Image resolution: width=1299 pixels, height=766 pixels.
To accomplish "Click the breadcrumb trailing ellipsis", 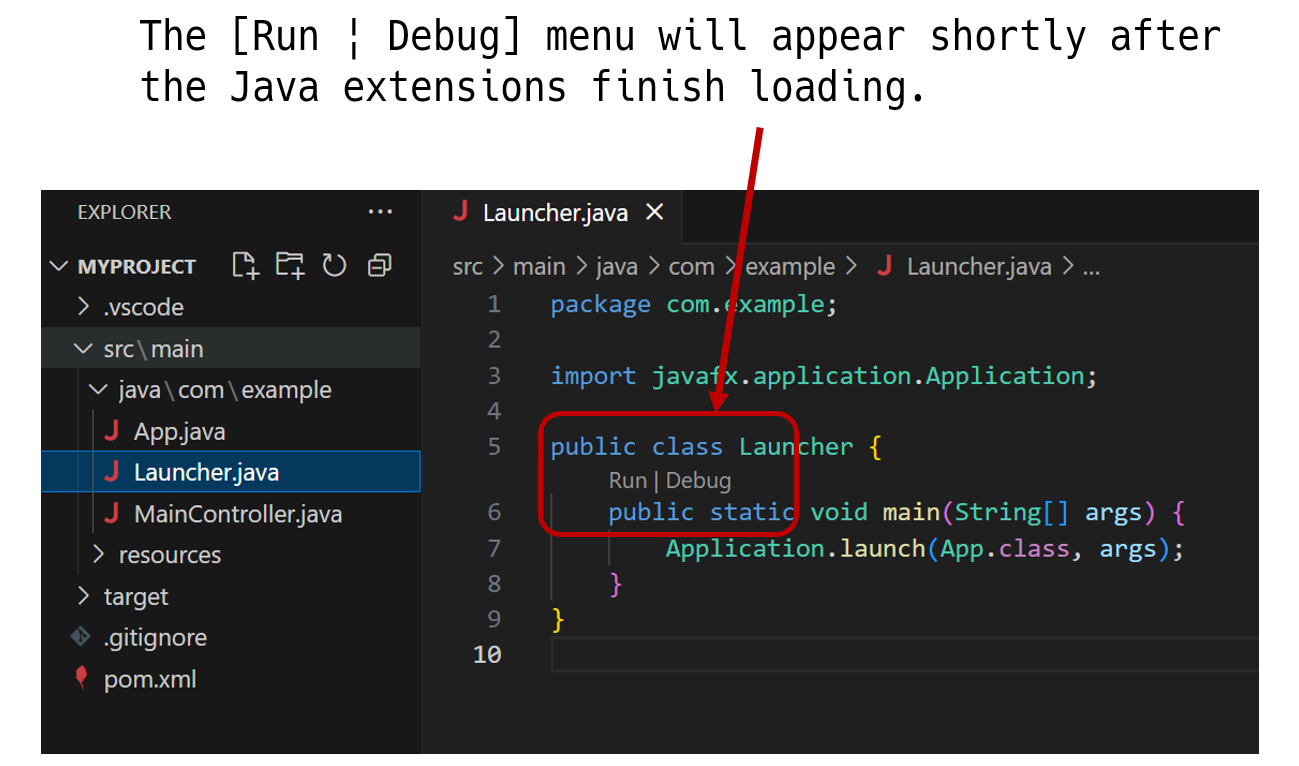I will coord(1091,268).
